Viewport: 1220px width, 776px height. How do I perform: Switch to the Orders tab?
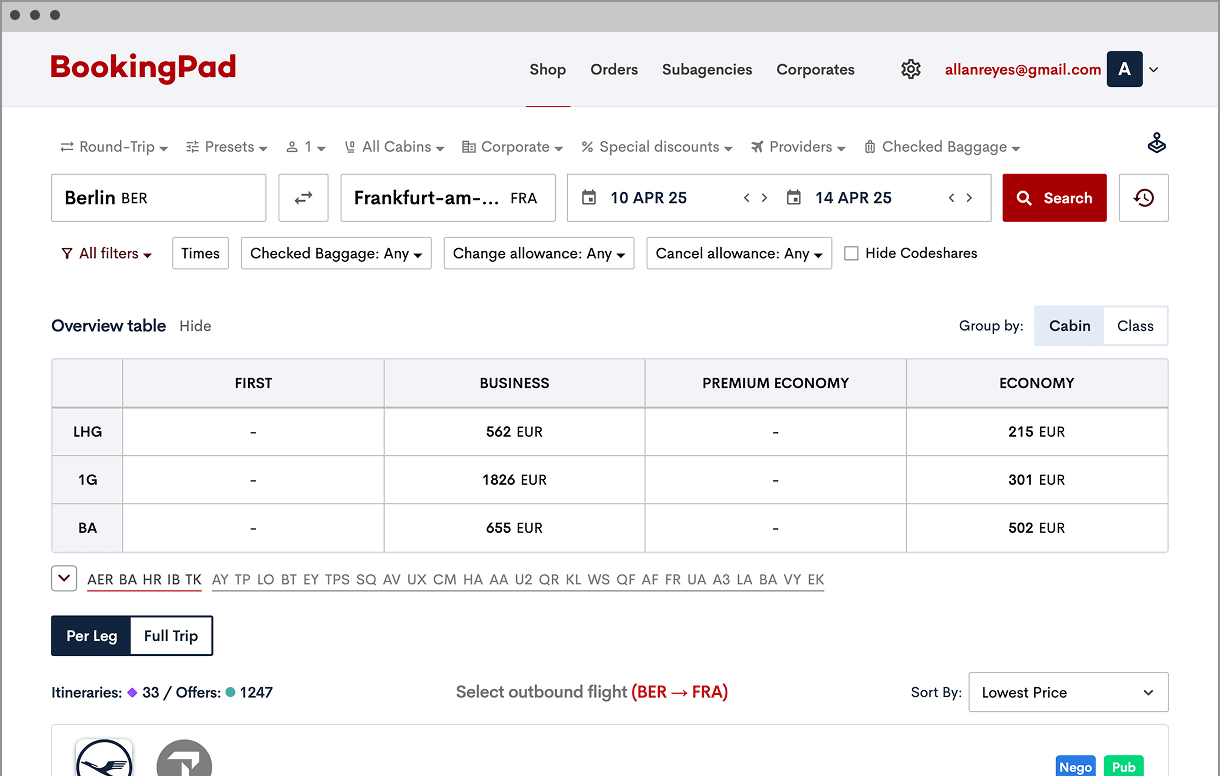tap(614, 70)
